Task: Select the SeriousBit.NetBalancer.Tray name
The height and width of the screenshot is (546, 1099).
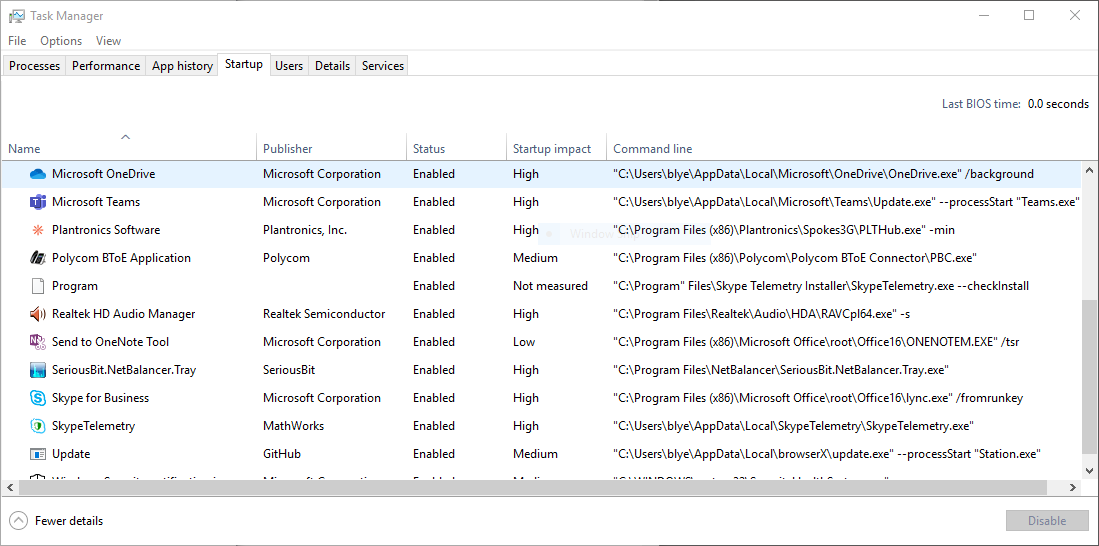Action: (x=124, y=370)
